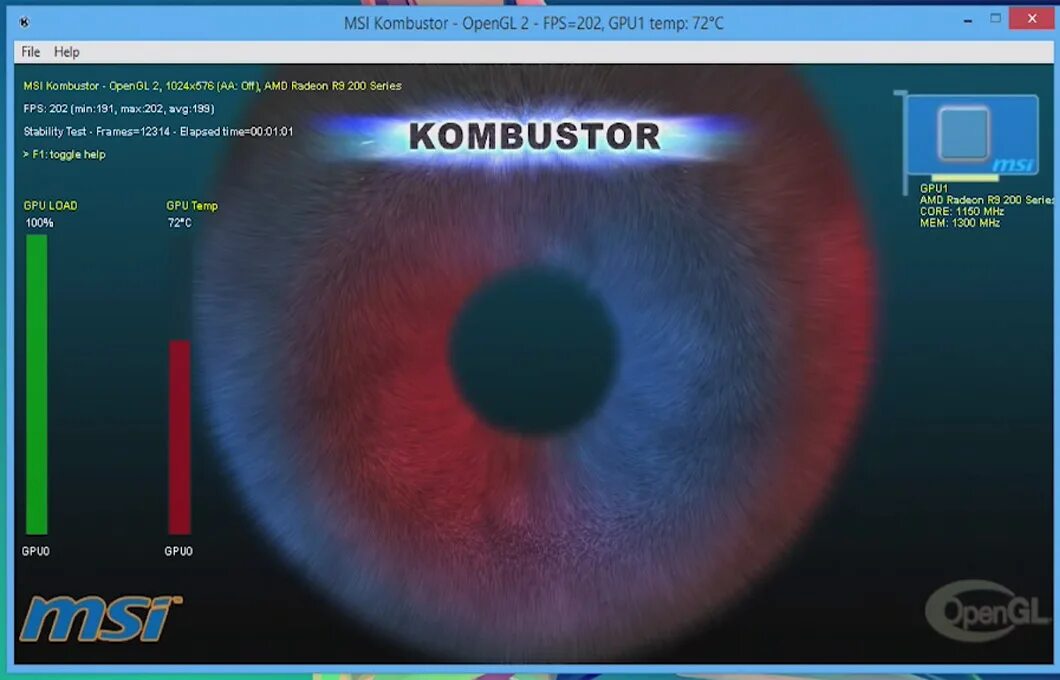Image resolution: width=1060 pixels, height=680 pixels.
Task: Click the 'GPU0' label under temperature bar
Action: (178, 552)
